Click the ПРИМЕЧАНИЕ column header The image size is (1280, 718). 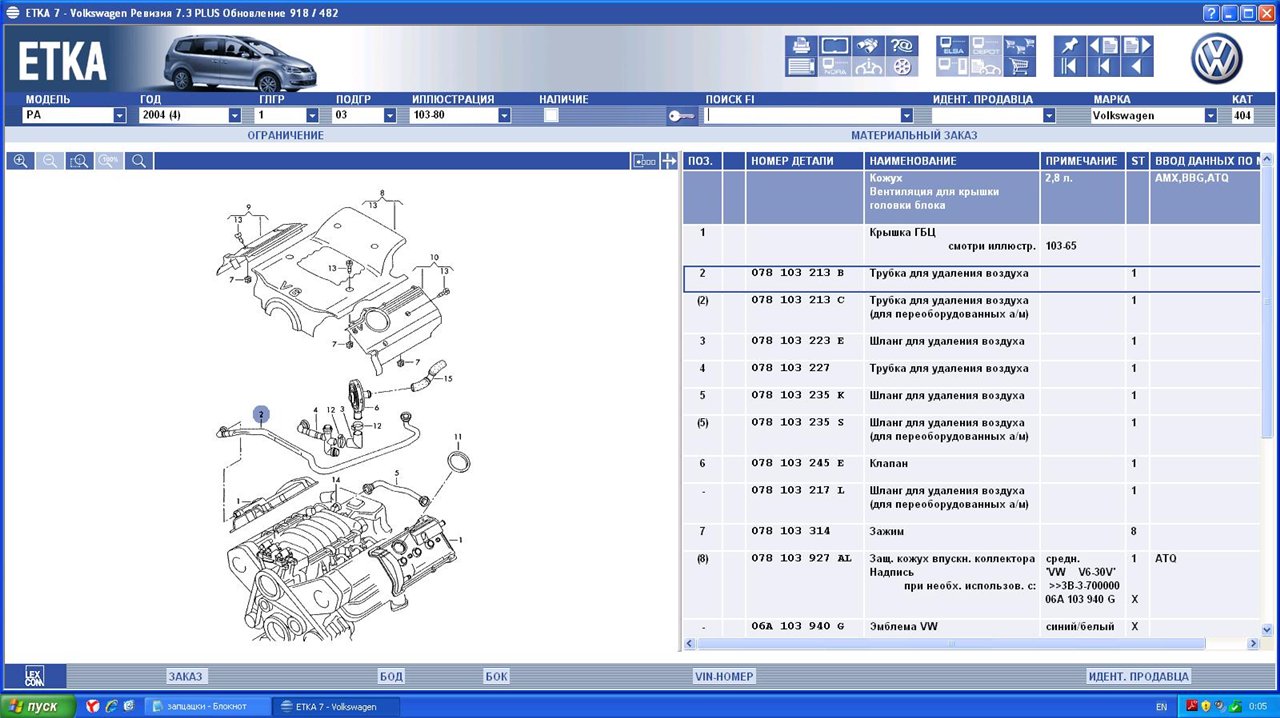click(1083, 160)
